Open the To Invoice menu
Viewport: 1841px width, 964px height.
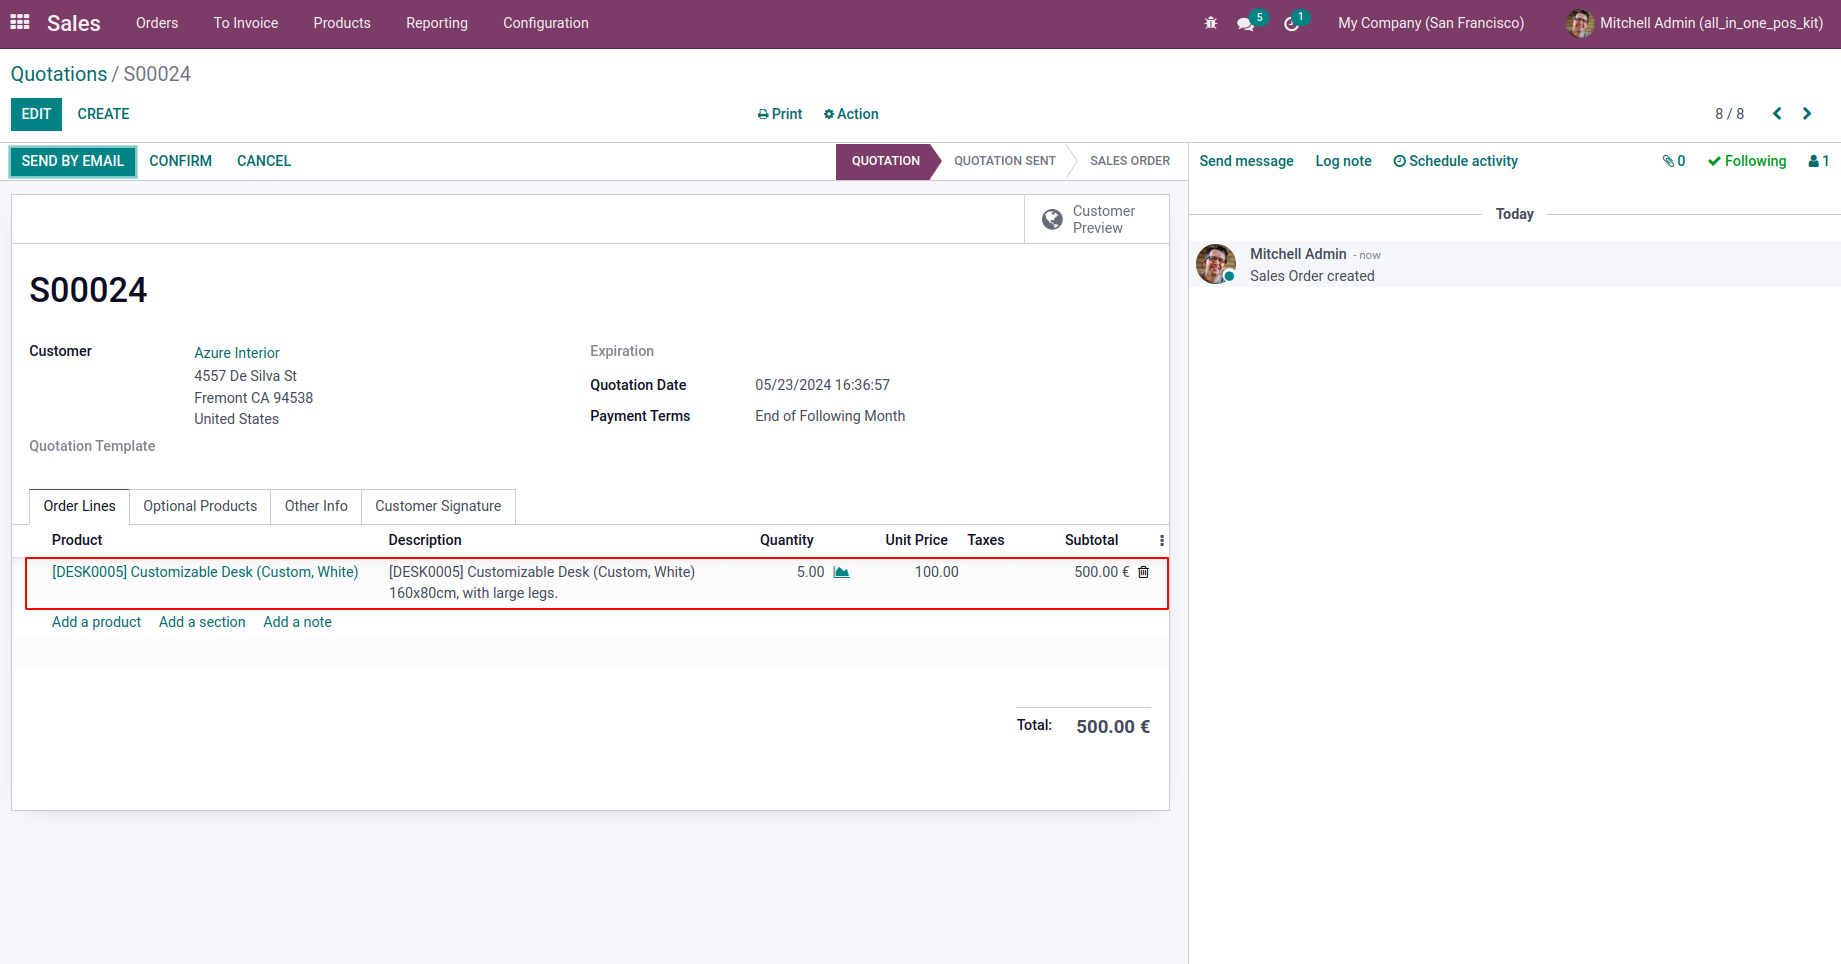(x=246, y=23)
